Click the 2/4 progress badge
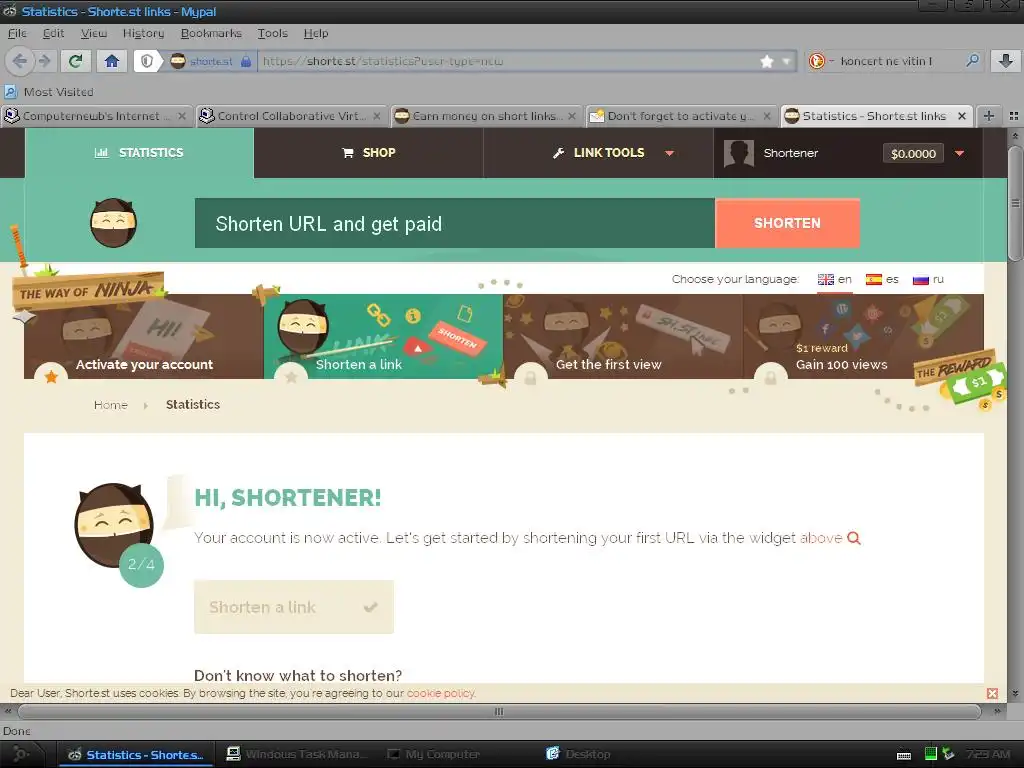Viewport: 1024px width, 768px height. pos(141,565)
